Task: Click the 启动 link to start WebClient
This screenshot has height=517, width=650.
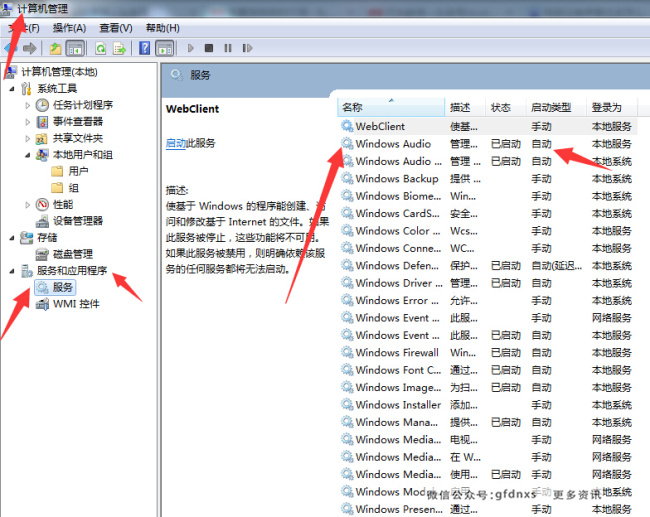Action: tap(175, 143)
